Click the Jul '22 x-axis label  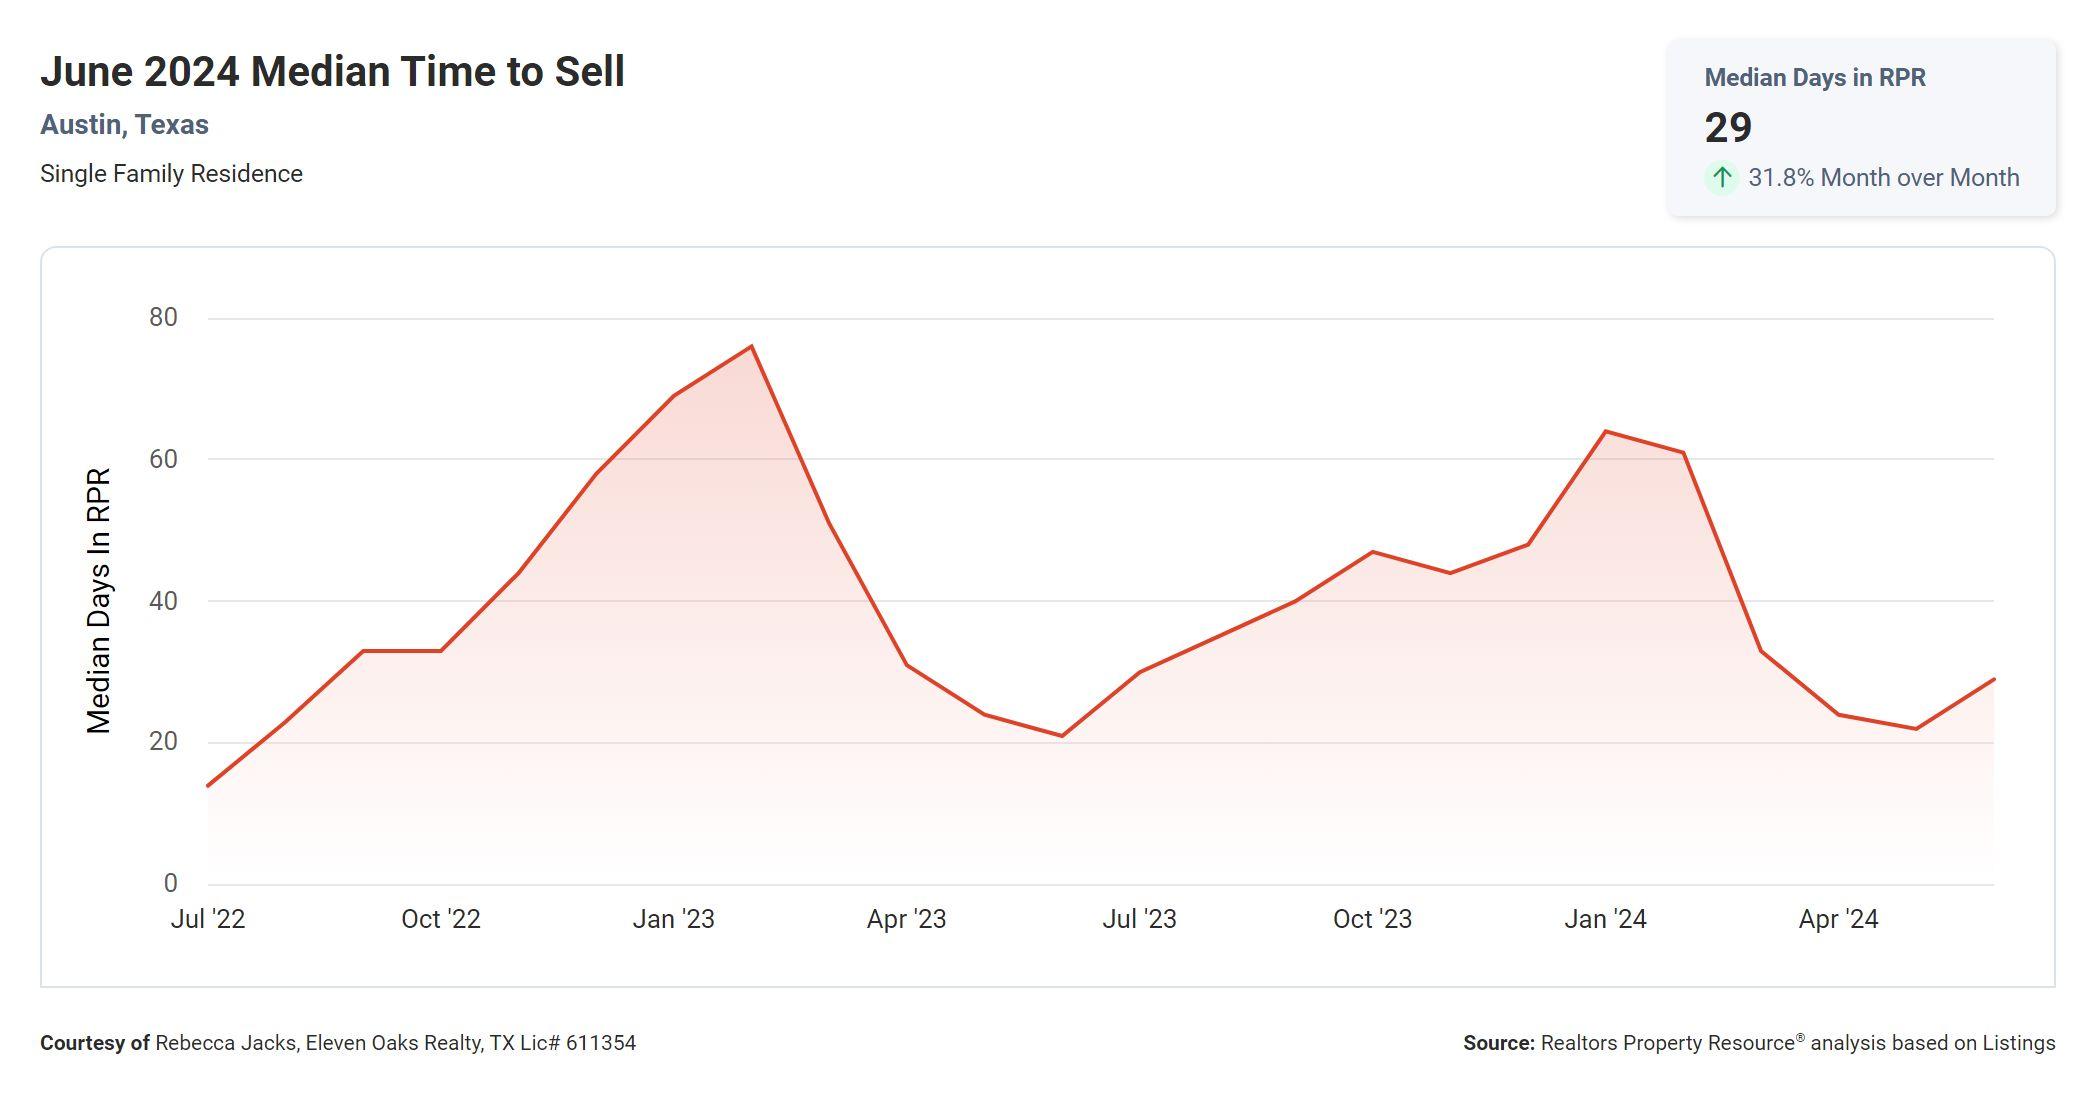[x=208, y=919]
